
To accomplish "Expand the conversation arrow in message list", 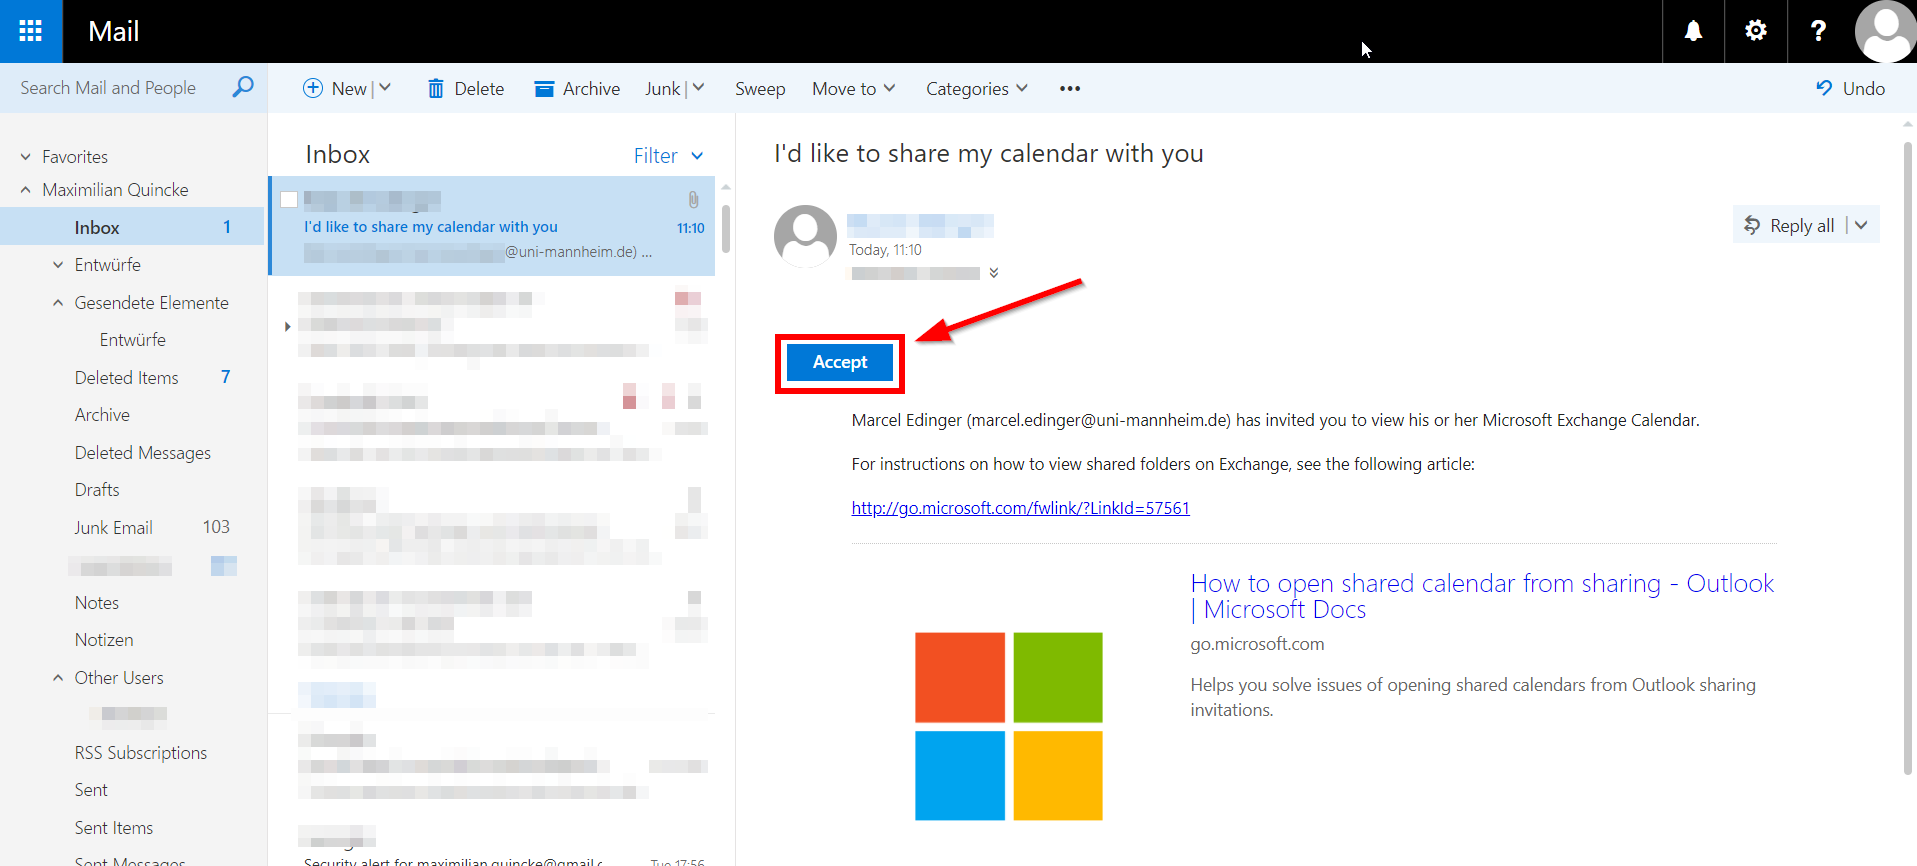I will (287, 326).
